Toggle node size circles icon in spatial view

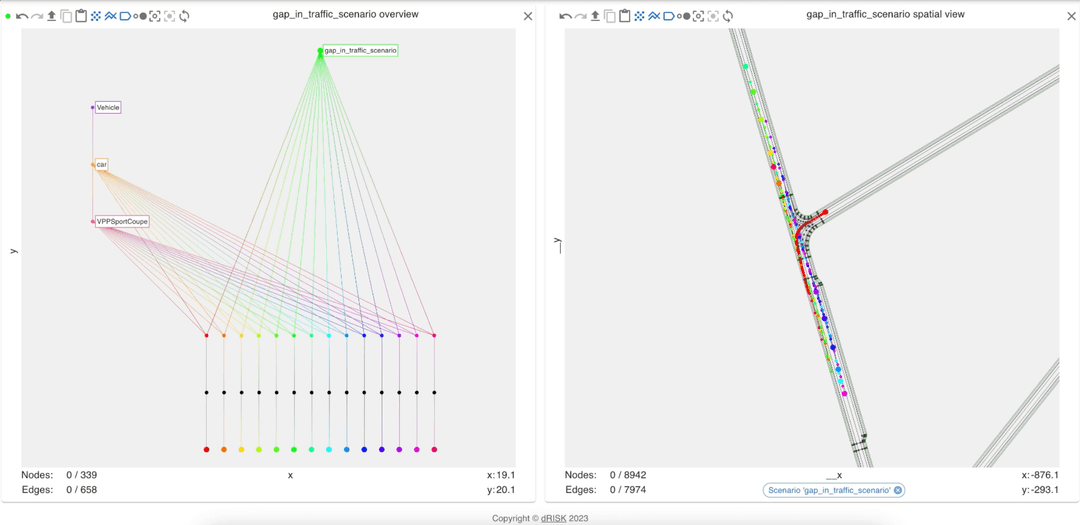(x=683, y=16)
